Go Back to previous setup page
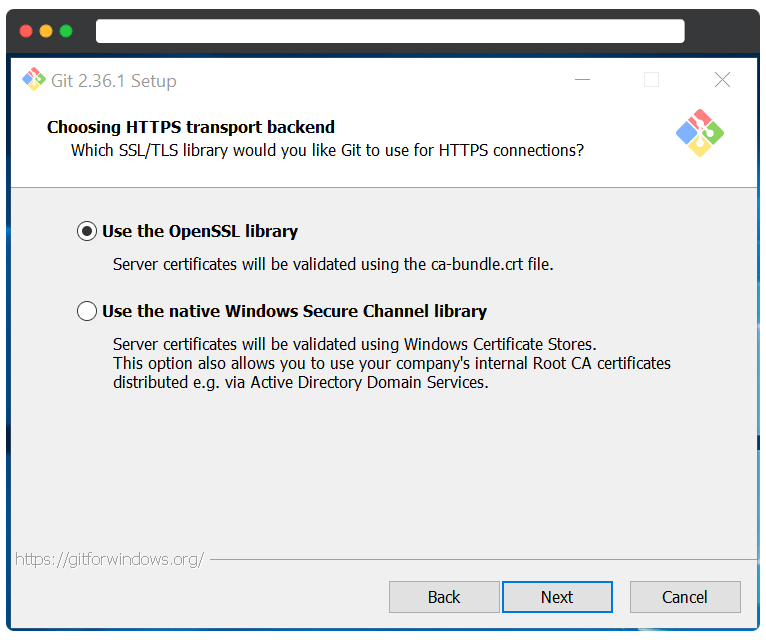This screenshot has height=640, width=766. tap(444, 597)
